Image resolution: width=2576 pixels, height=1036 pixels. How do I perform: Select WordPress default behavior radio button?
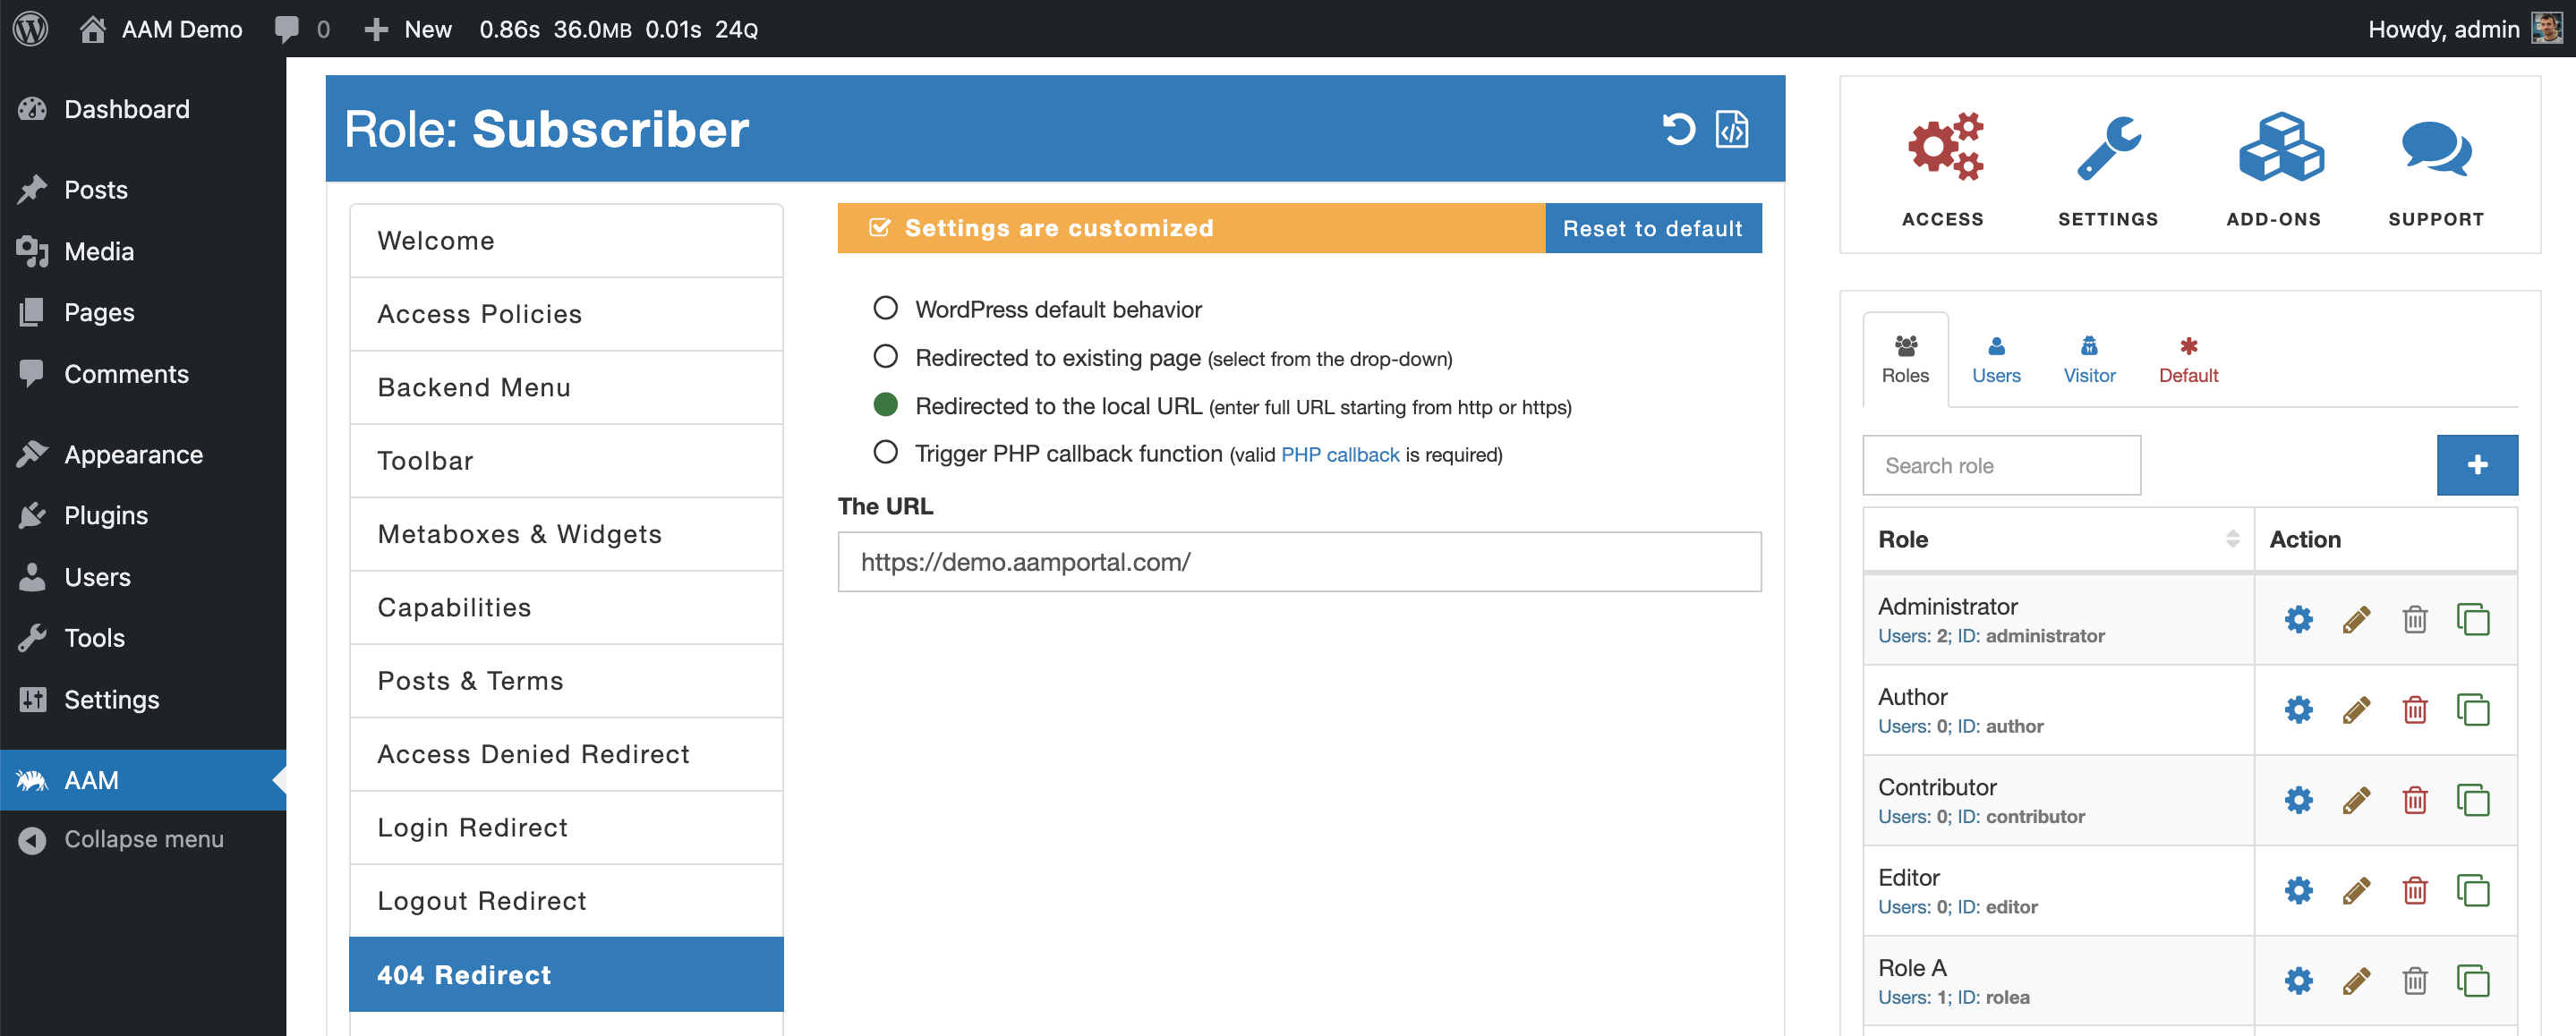coord(883,307)
